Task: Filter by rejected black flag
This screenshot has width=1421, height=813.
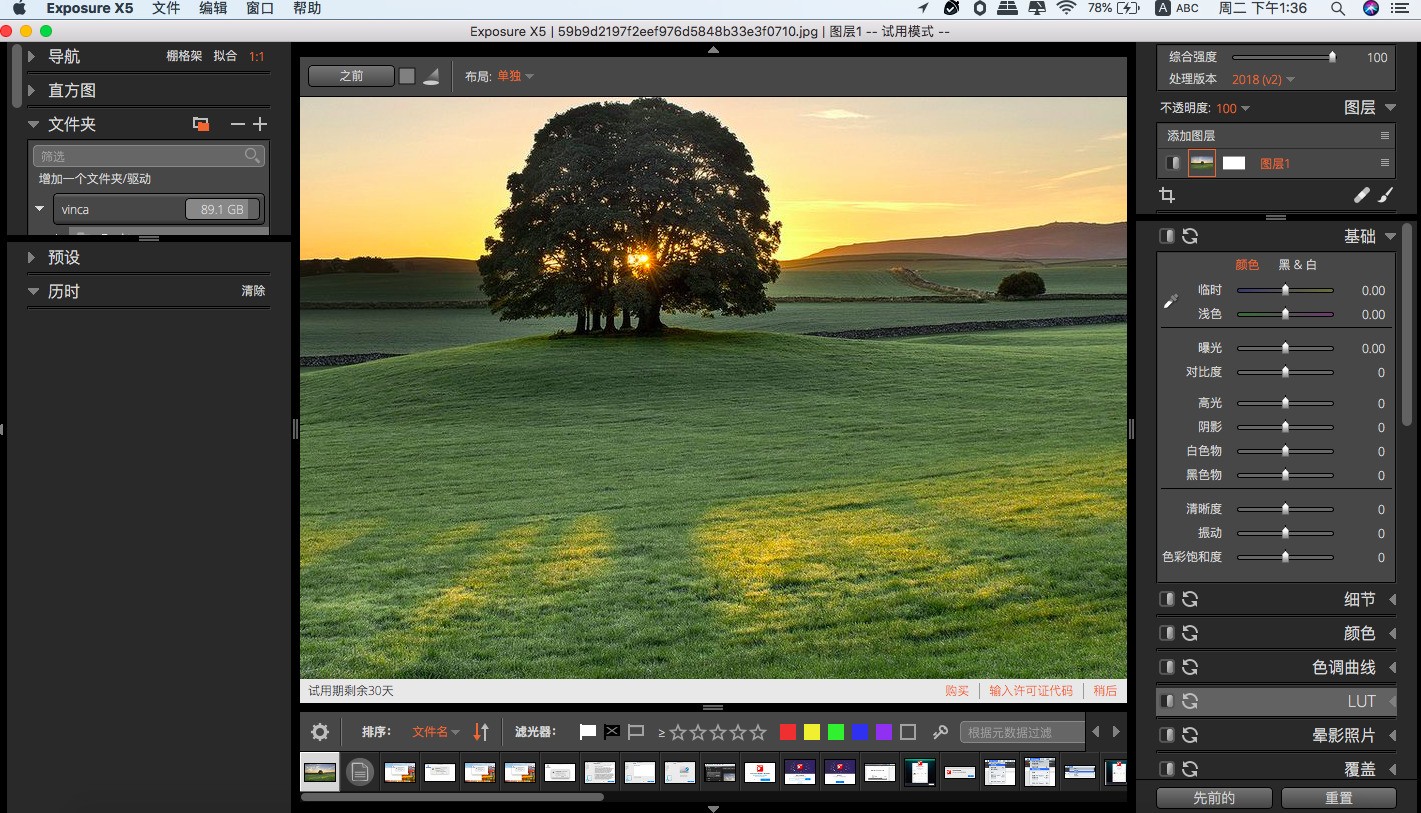Action: pyautogui.click(x=612, y=732)
